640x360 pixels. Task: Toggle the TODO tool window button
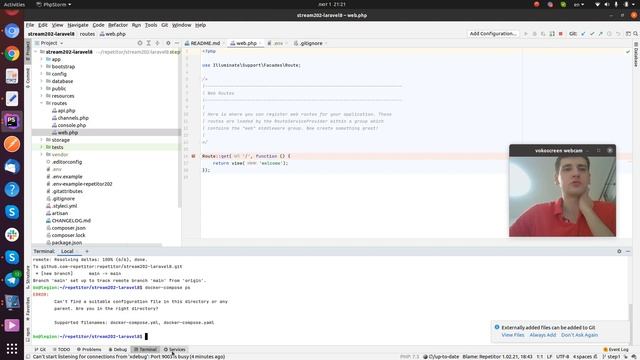point(62,349)
